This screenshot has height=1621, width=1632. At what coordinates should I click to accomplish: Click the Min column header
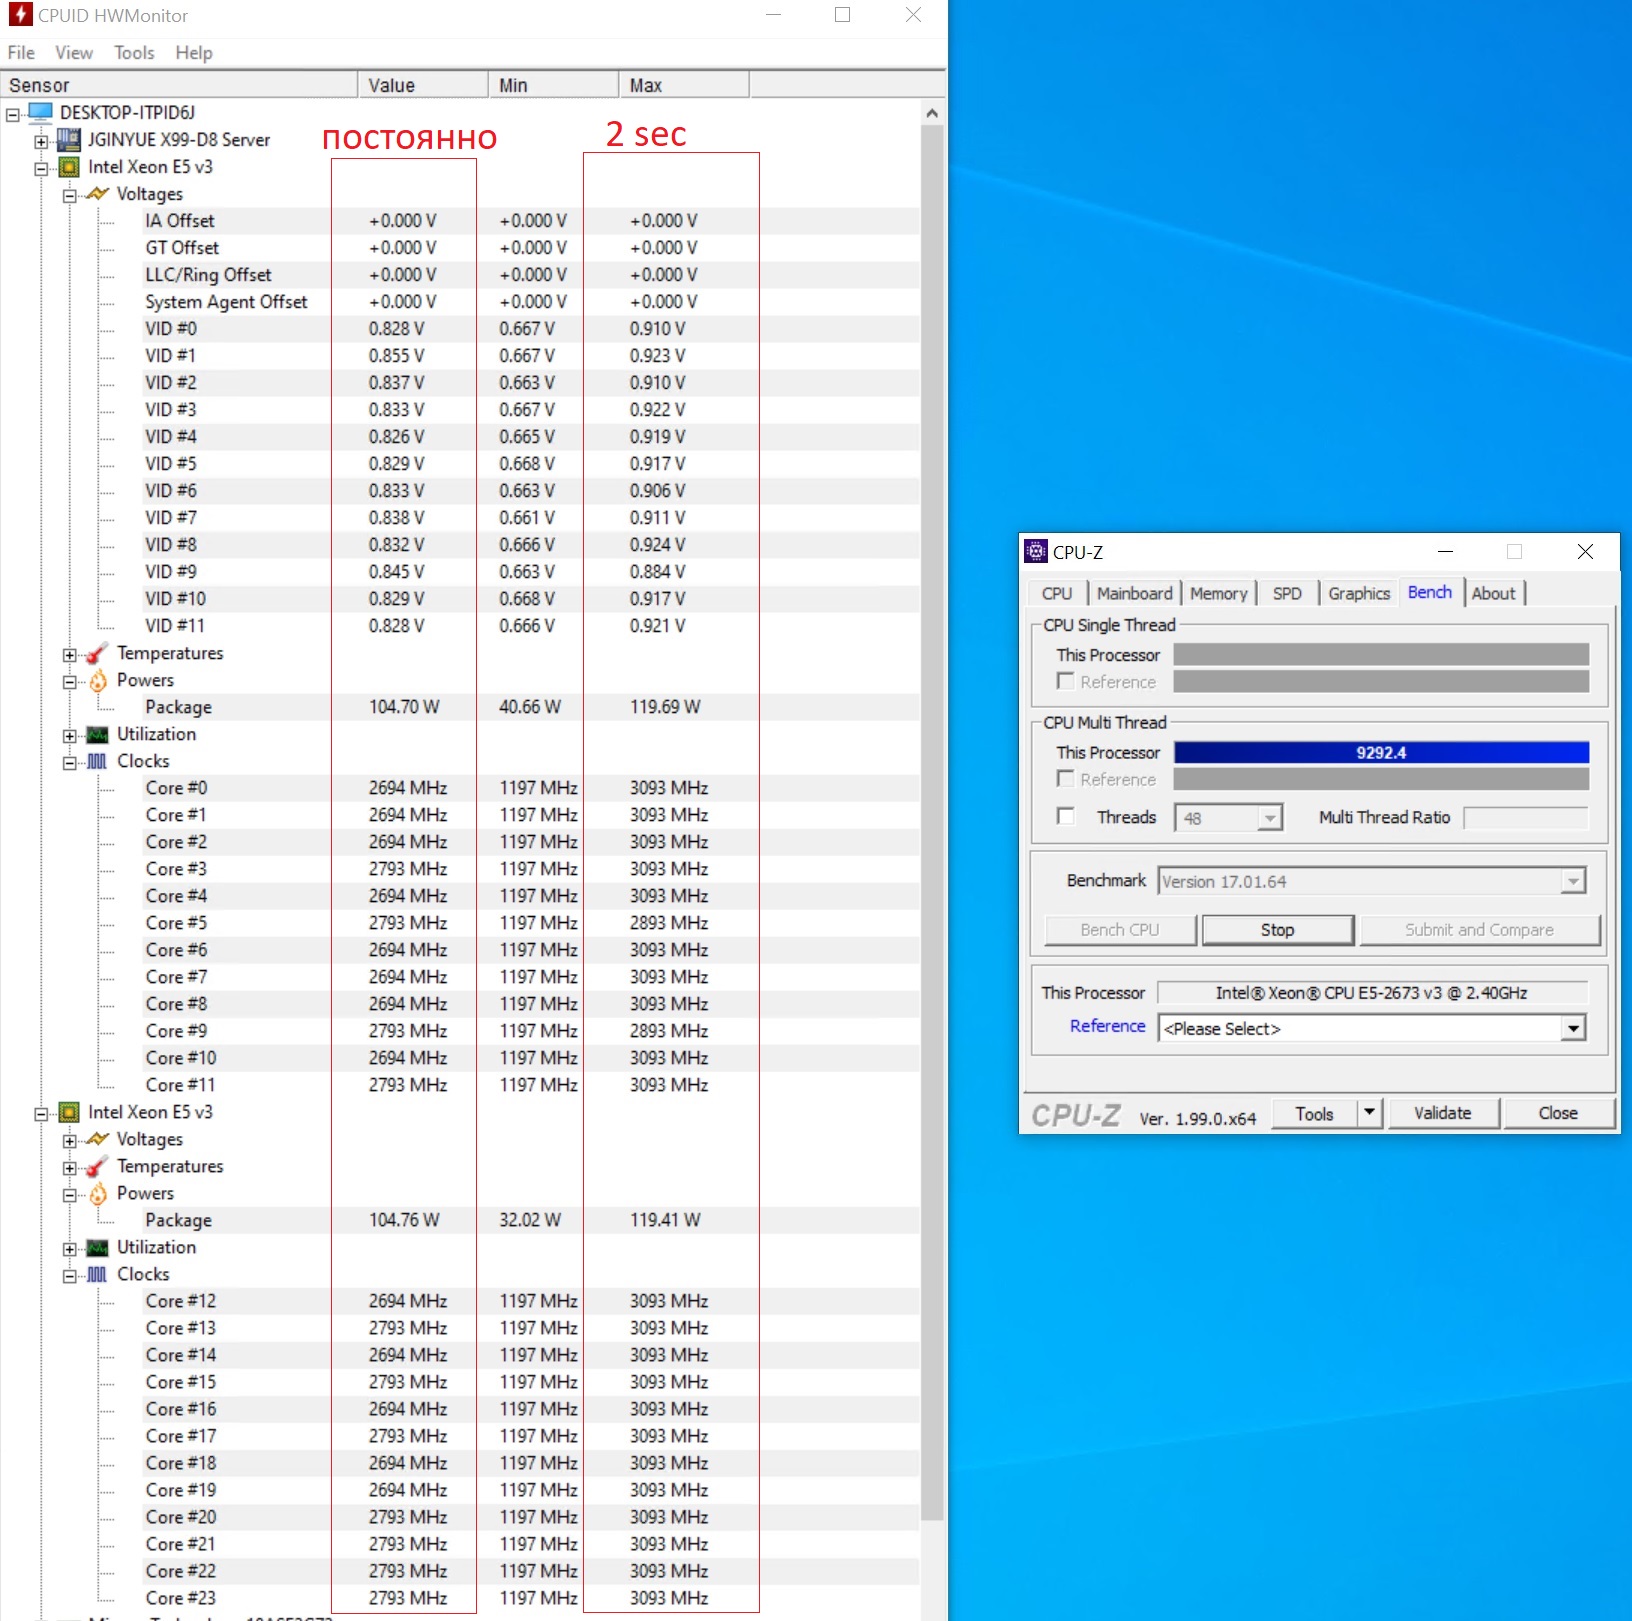(x=554, y=85)
